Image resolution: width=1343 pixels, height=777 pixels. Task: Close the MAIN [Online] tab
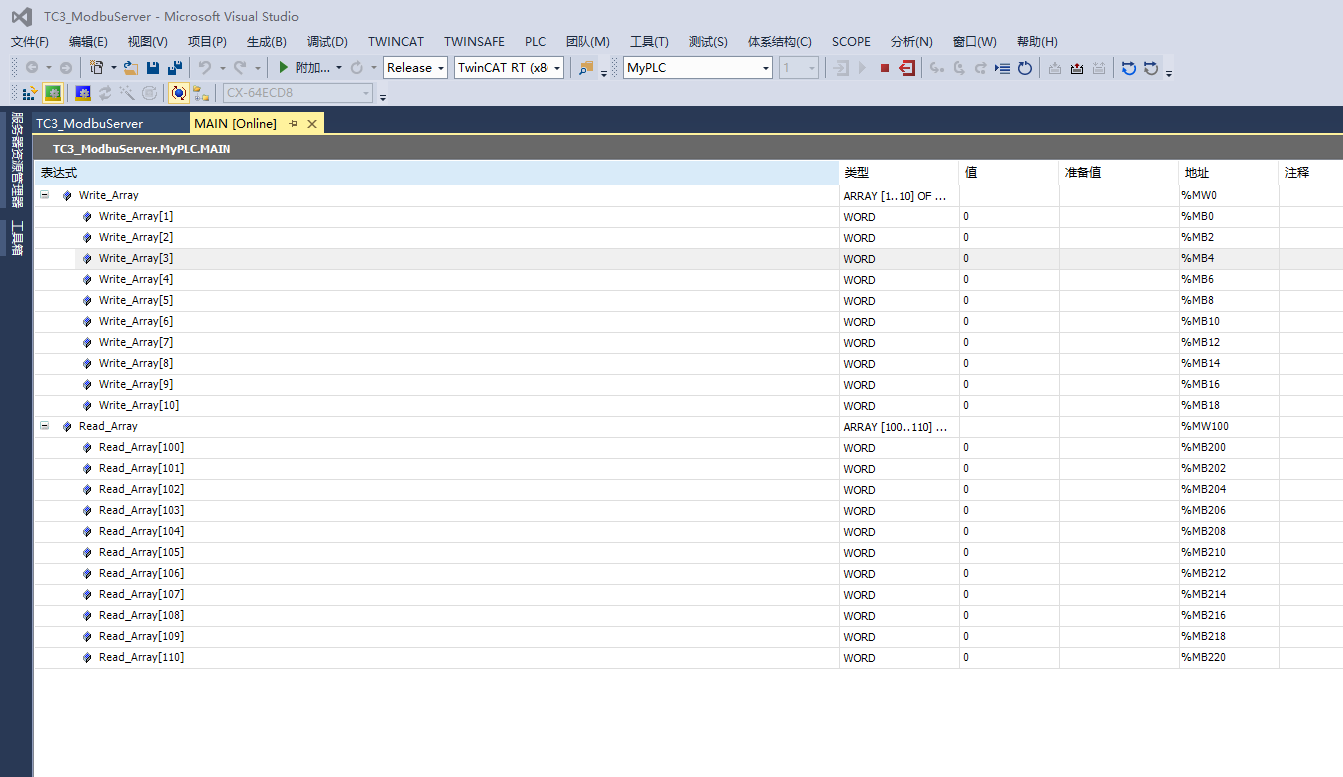[312, 123]
